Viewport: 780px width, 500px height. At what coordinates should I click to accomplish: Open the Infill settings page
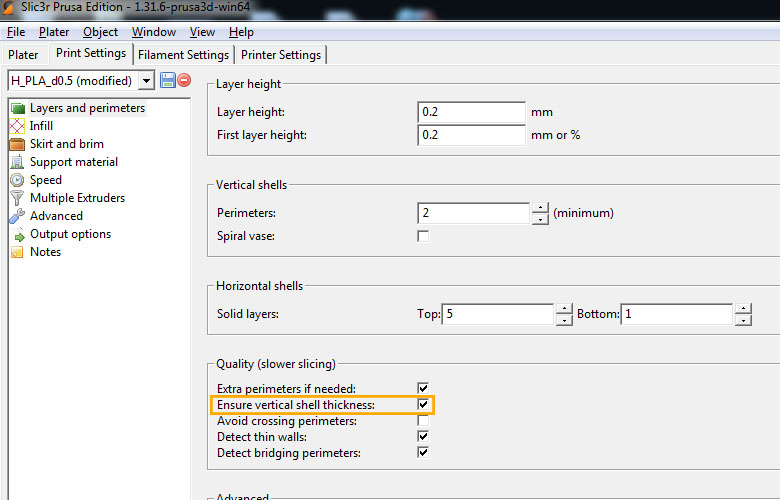(x=41, y=126)
